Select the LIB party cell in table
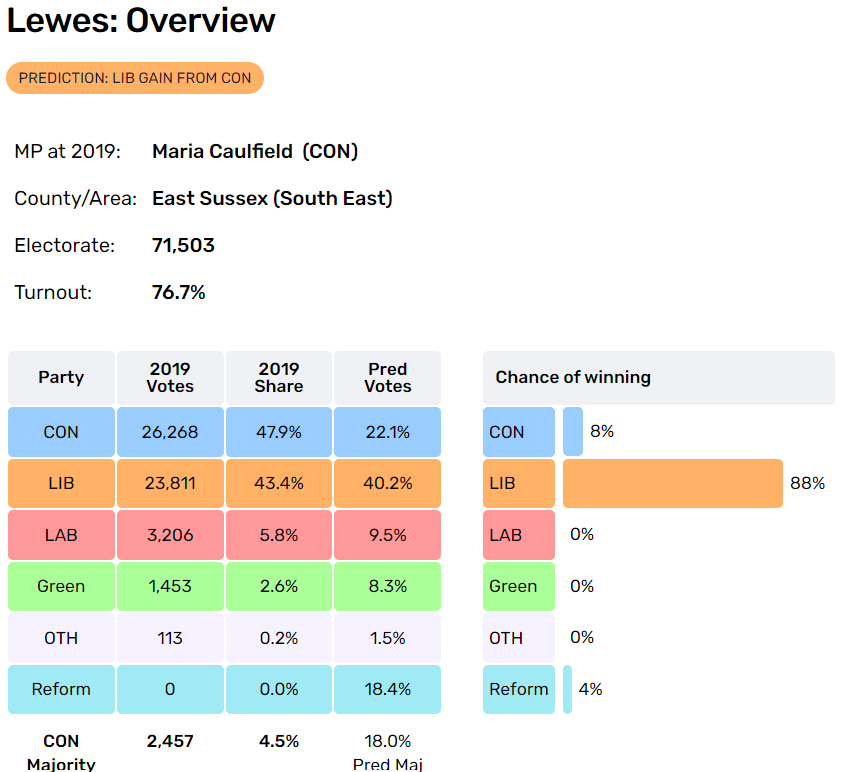This screenshot has width=860, height=772. point(61,483)
